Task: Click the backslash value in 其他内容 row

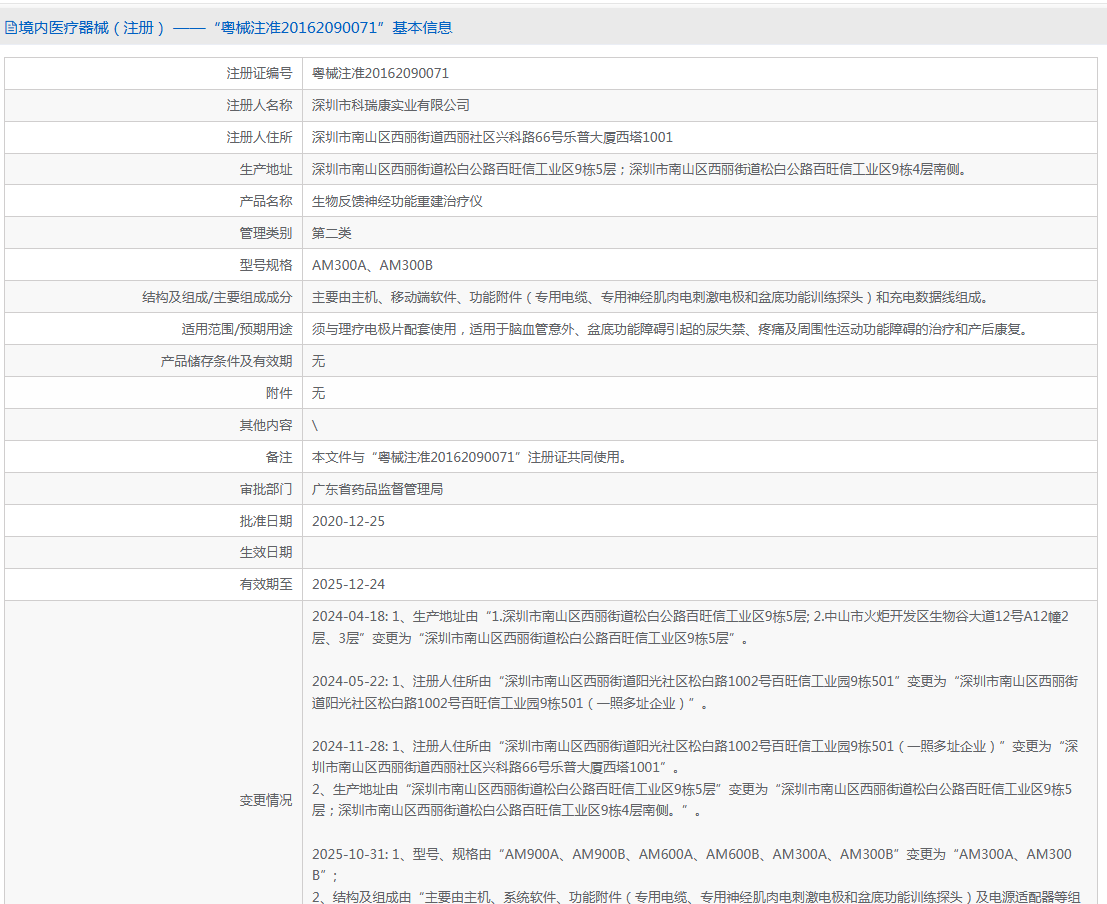Action: tap(315, 425)
